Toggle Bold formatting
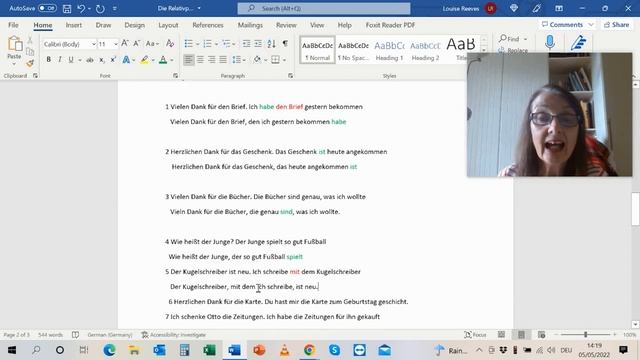Viewport: 640px width, 360px height. pyautogui.click(x=49, y=60)
